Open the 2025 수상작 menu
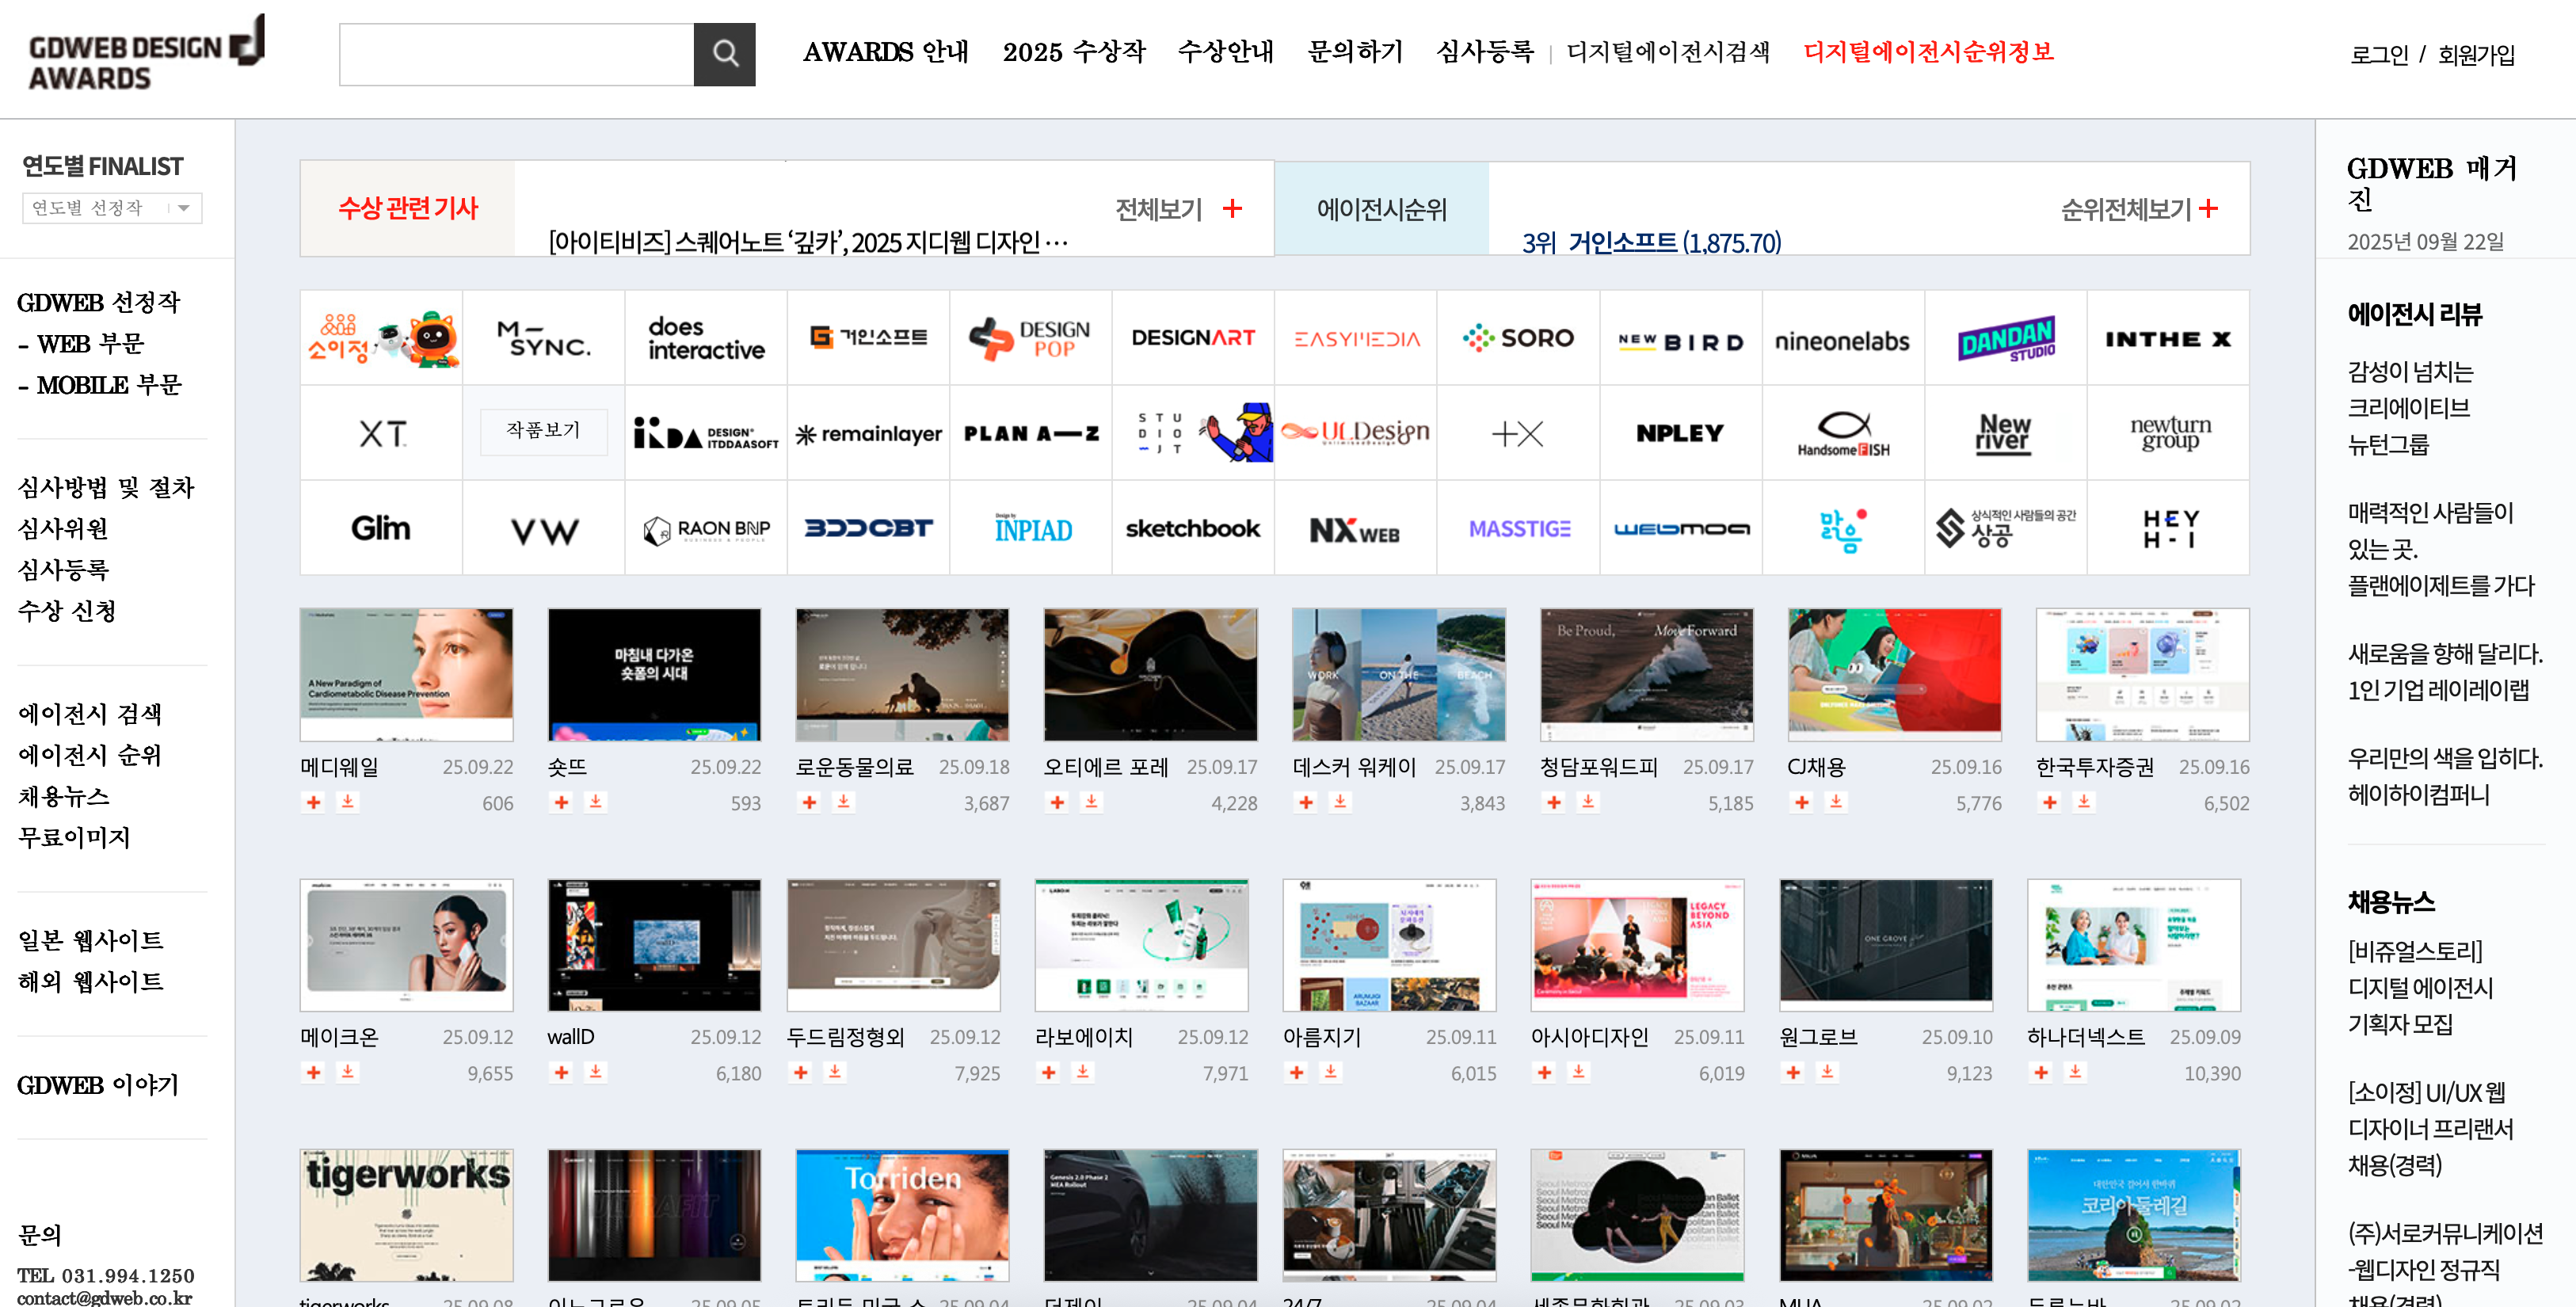 (1073, 52)
